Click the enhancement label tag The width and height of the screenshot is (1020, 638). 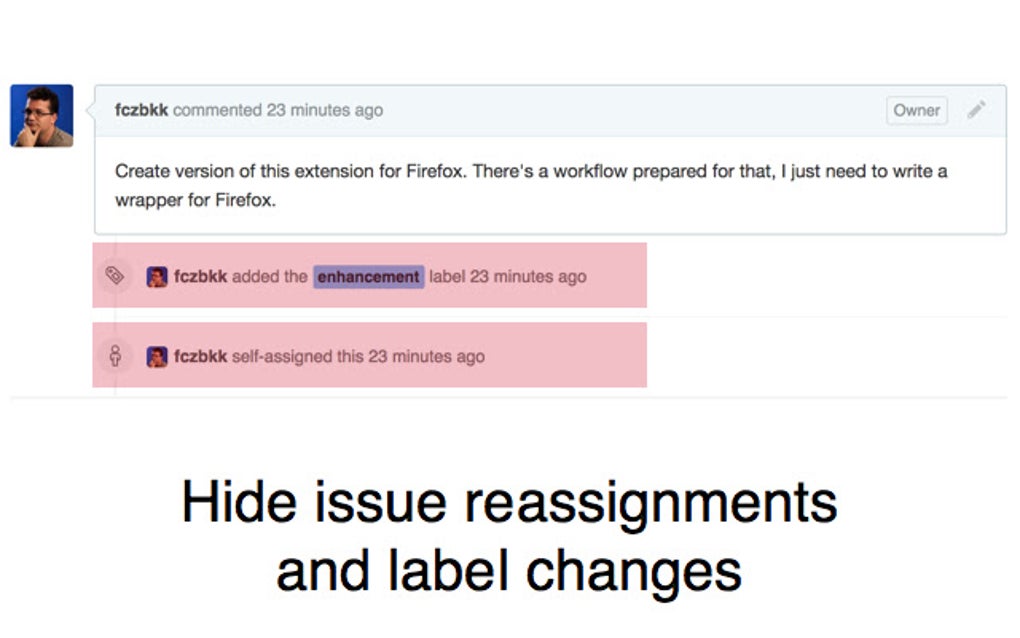point(368,277)
